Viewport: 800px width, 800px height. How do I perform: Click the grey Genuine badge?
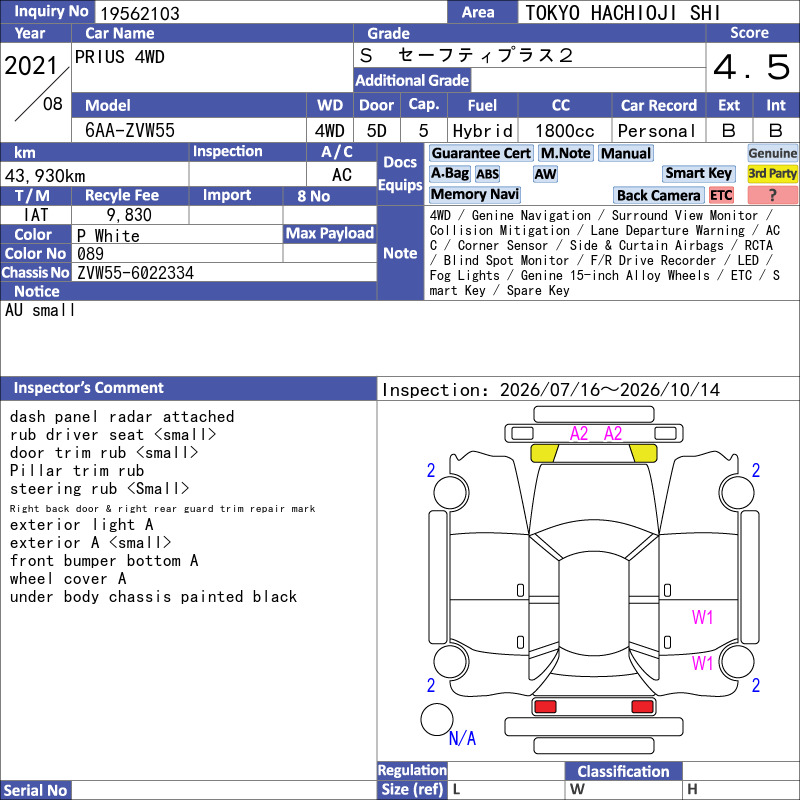pyautogui.click(x=772, y=153)
